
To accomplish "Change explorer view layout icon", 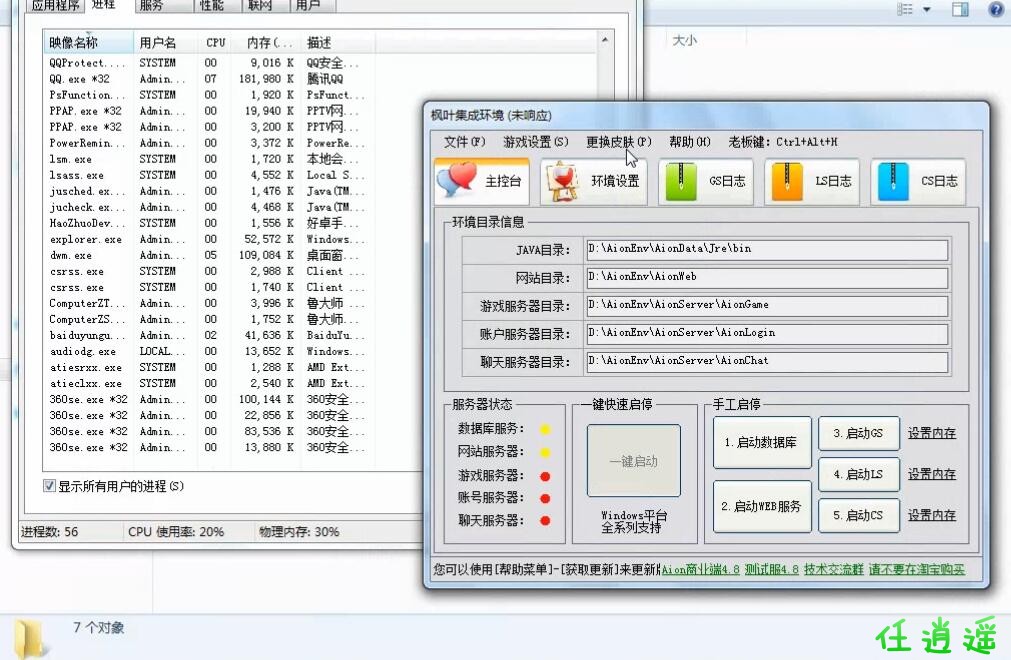I will [905, 9].
